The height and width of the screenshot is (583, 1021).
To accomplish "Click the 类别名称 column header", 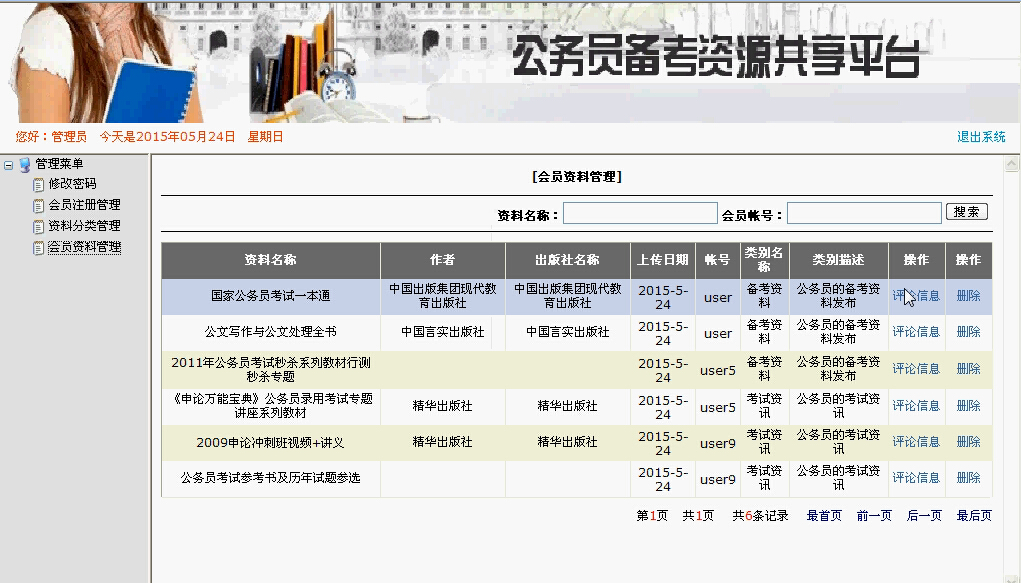I will (x=764, y=260).
